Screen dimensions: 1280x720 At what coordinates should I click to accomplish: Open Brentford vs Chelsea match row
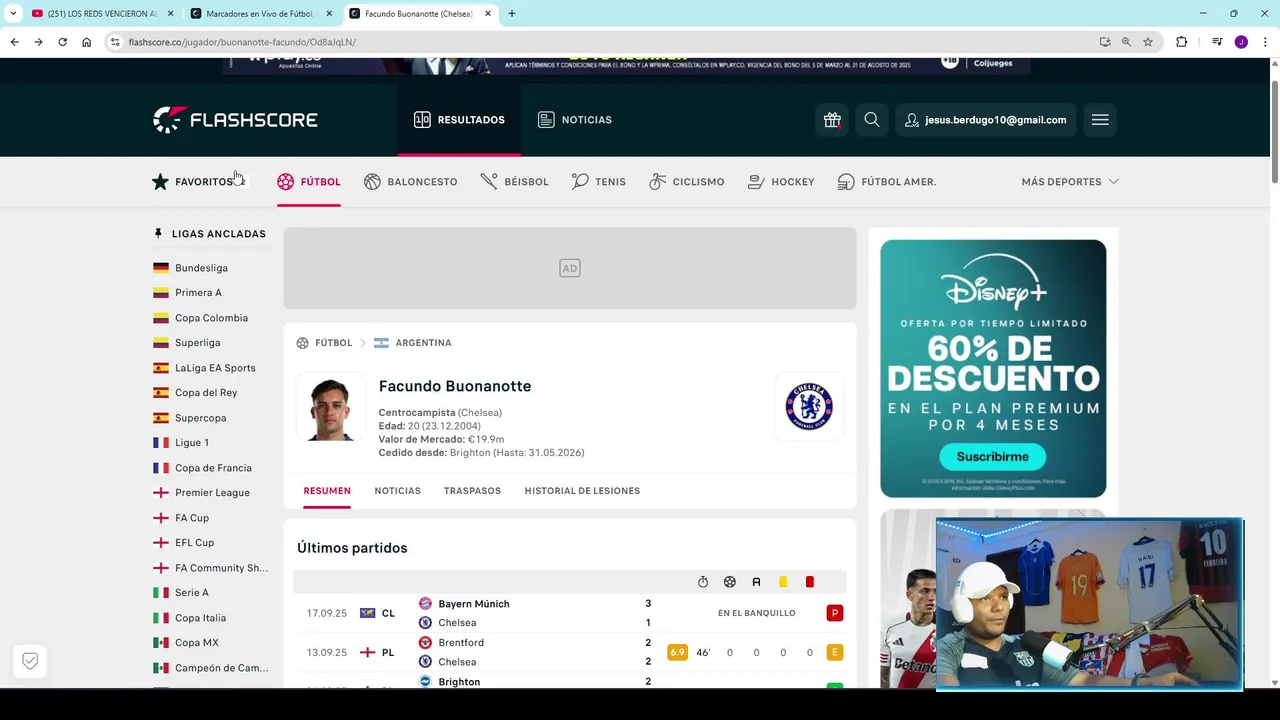click(x=570, y=652)
